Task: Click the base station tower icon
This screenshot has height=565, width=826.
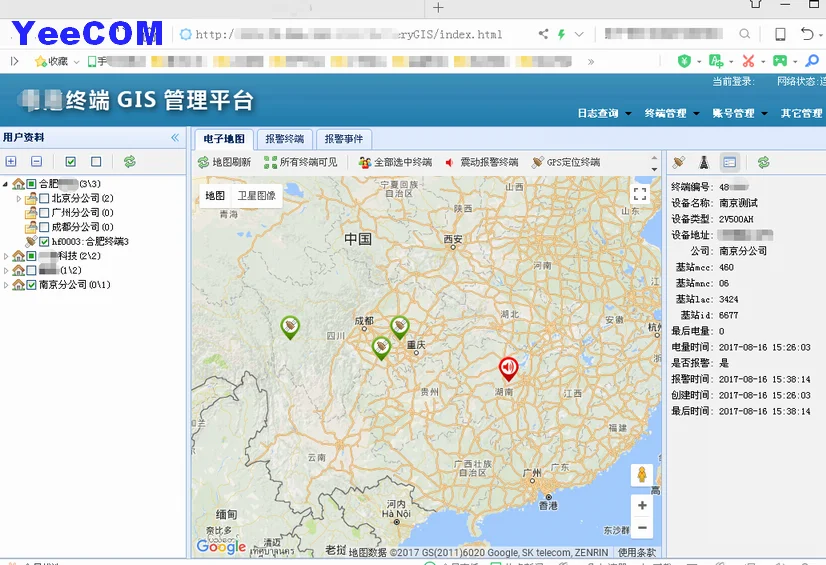Action: point(704,162)
